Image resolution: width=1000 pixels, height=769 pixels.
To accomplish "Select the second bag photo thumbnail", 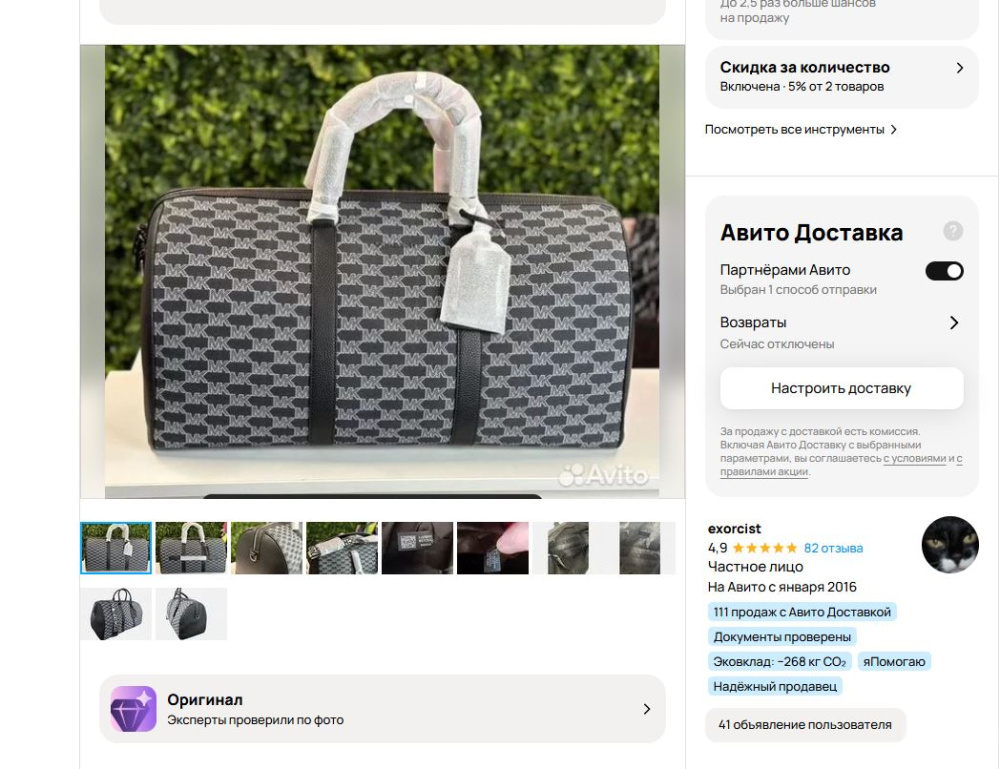I will click(192, 547).
